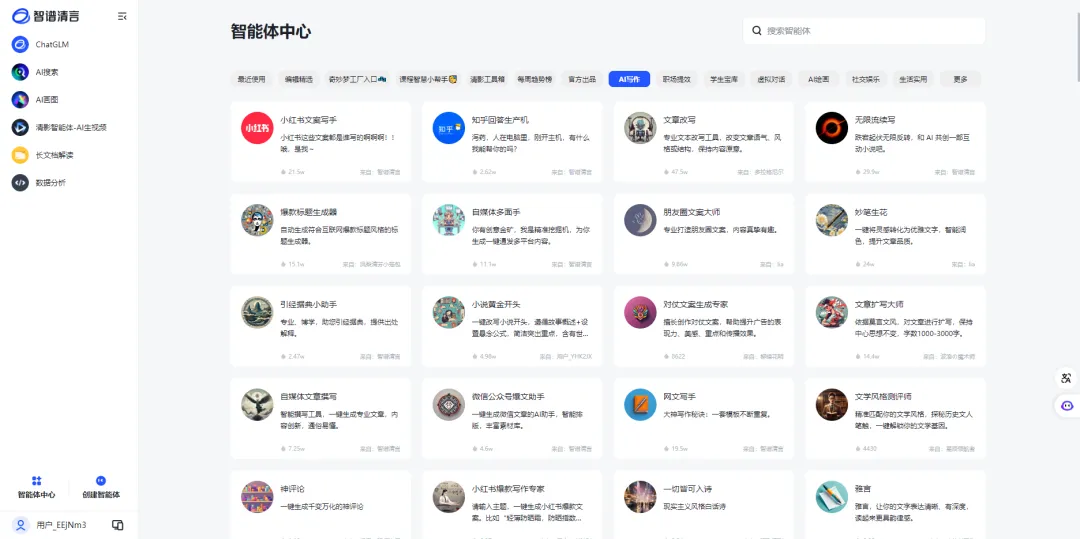Click the 搜索智能体 search field

click(864, 31)
